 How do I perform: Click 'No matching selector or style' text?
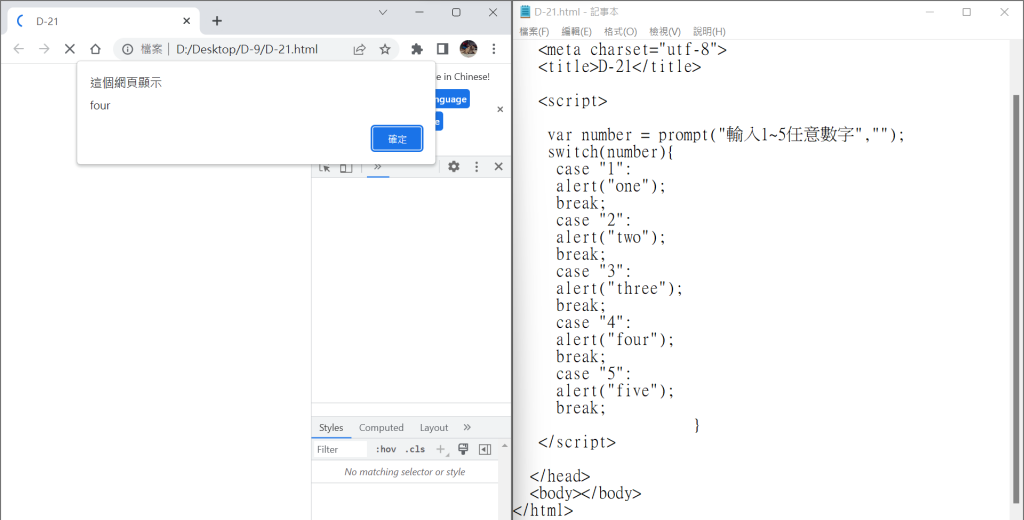405,472
